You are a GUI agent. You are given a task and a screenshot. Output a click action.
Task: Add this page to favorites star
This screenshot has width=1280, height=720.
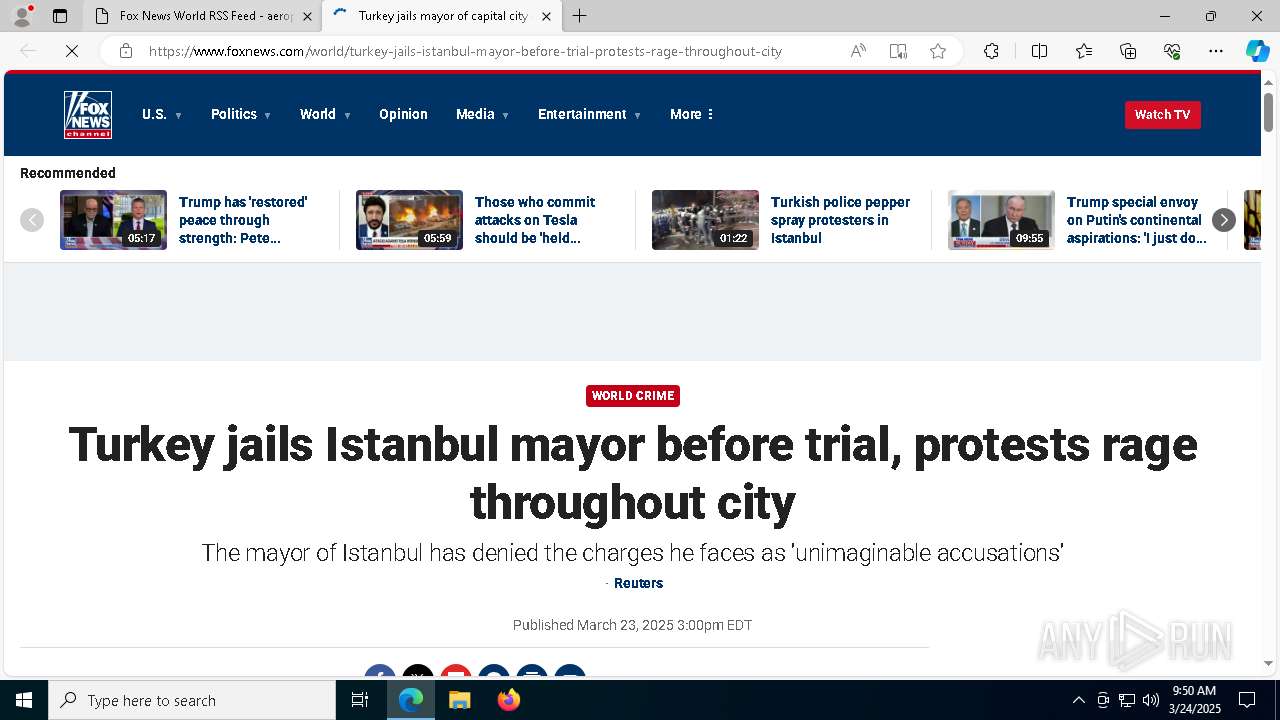(938, 51)
